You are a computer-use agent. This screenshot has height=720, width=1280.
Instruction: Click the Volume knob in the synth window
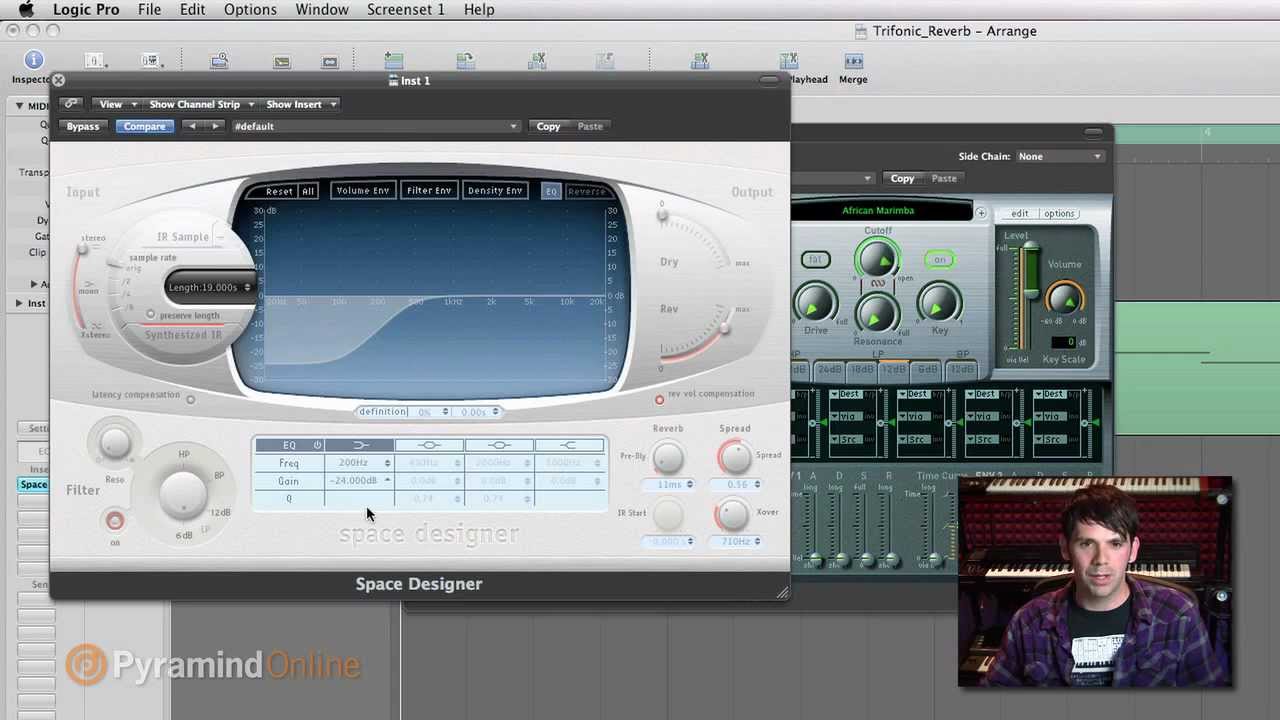coord(1064,298)
